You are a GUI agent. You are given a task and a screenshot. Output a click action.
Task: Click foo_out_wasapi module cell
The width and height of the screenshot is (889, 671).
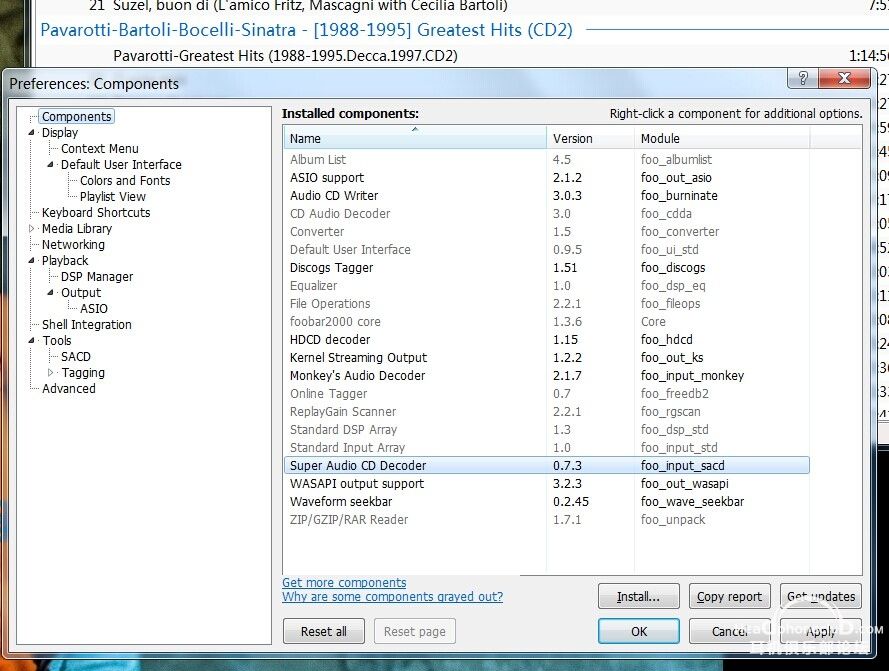(684, 484)
